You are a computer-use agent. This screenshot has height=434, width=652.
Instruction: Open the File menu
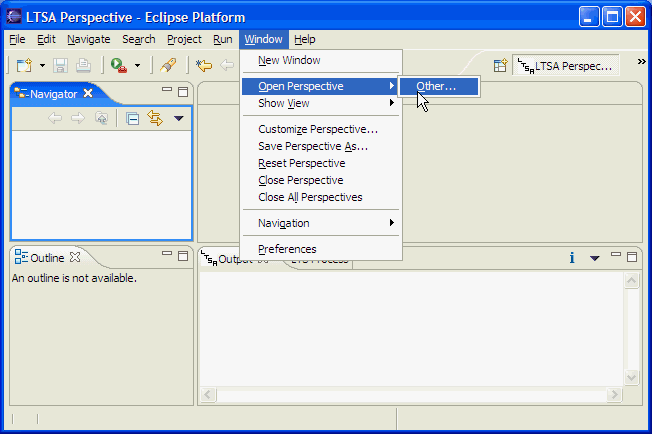tap(17, 39)
